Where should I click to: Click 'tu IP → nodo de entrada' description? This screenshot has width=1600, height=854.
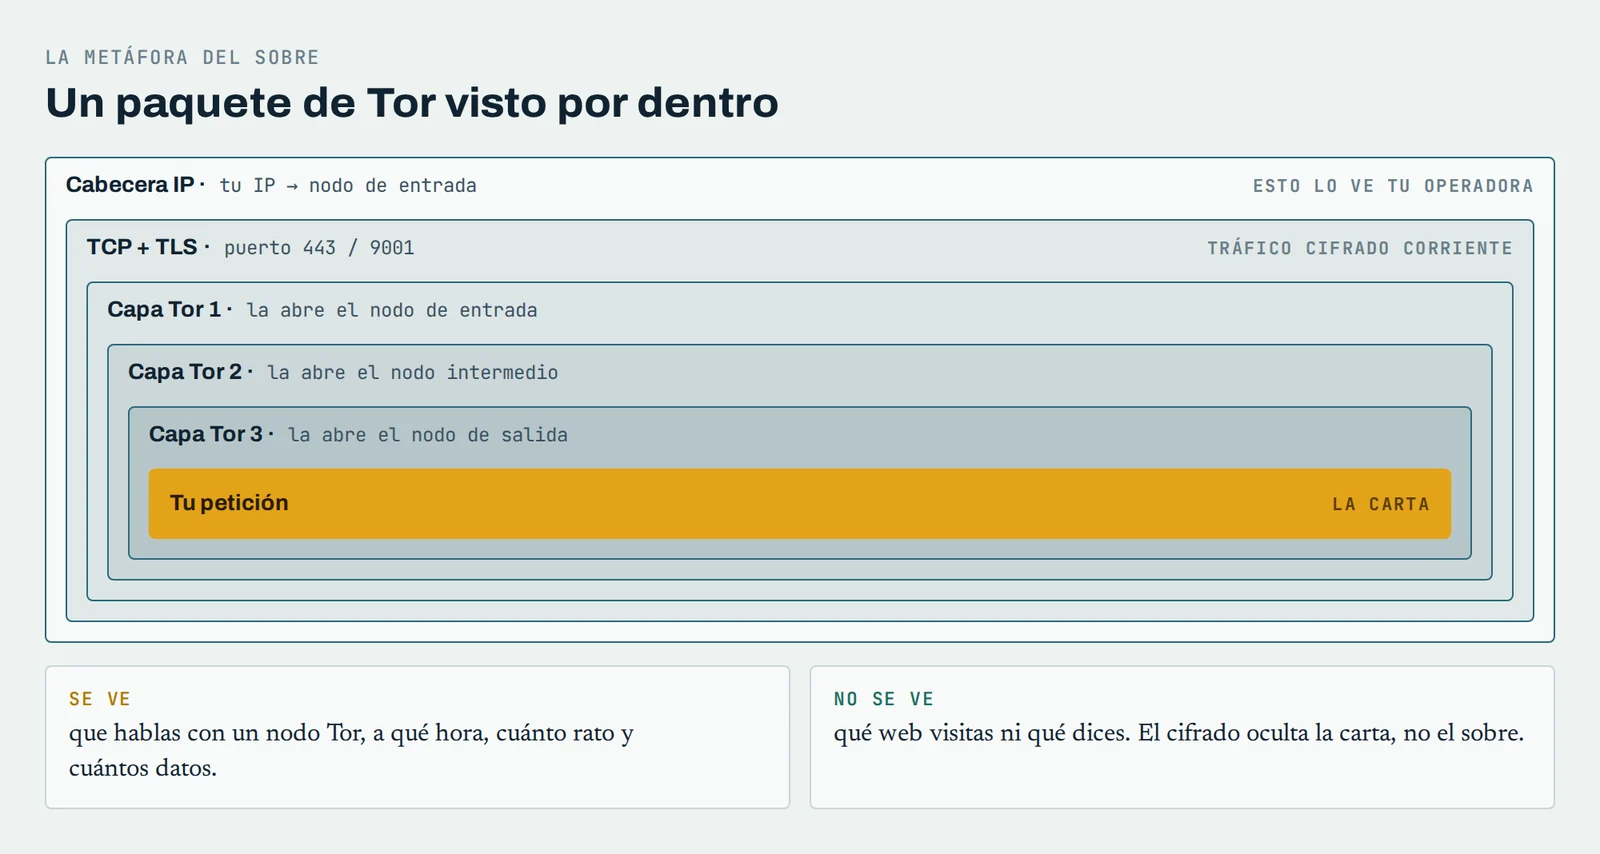tap(348, 186)
